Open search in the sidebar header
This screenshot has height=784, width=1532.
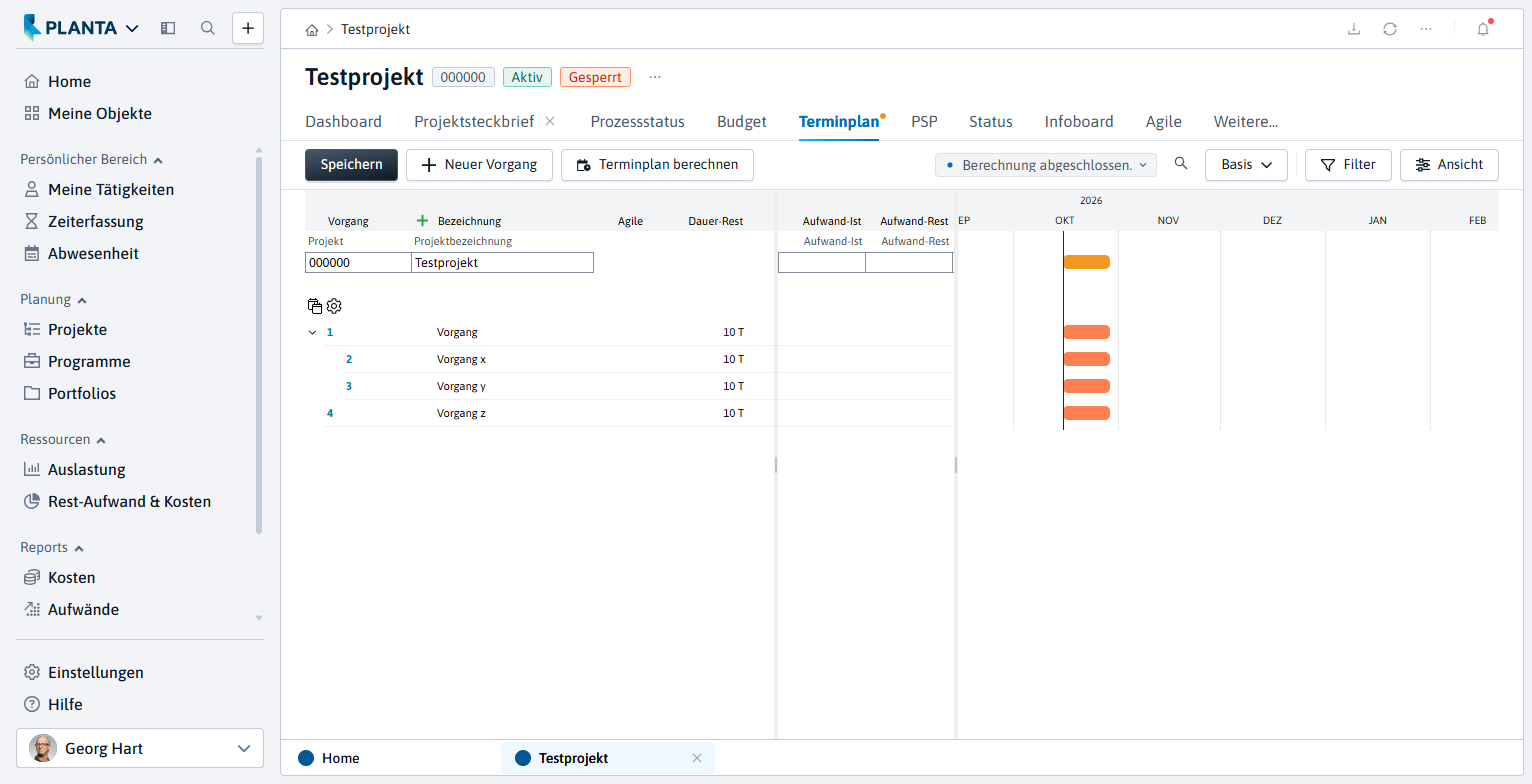[x=208, y=28]
